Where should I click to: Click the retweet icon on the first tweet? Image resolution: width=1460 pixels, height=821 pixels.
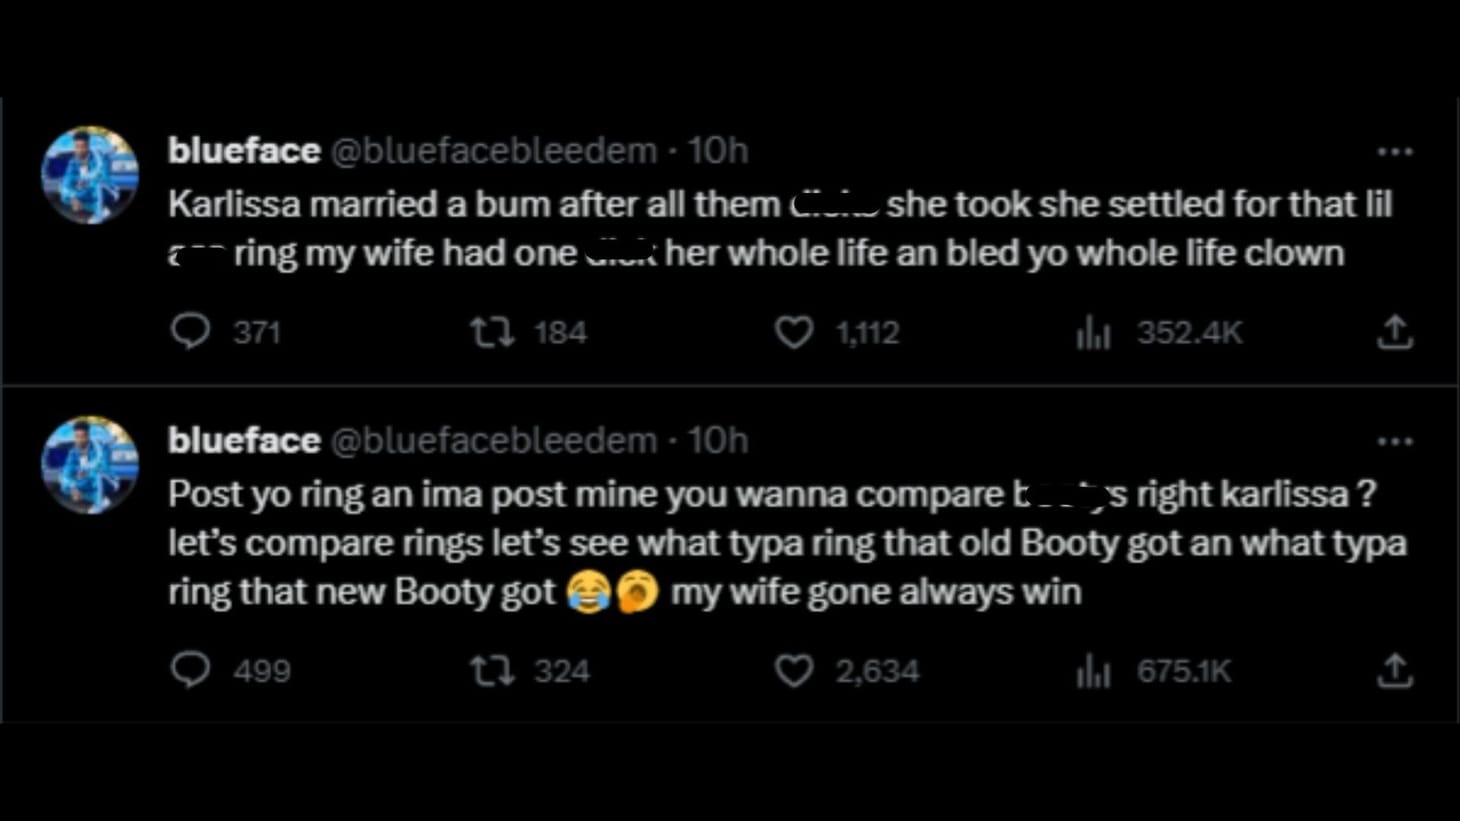[x=493, y=331]
